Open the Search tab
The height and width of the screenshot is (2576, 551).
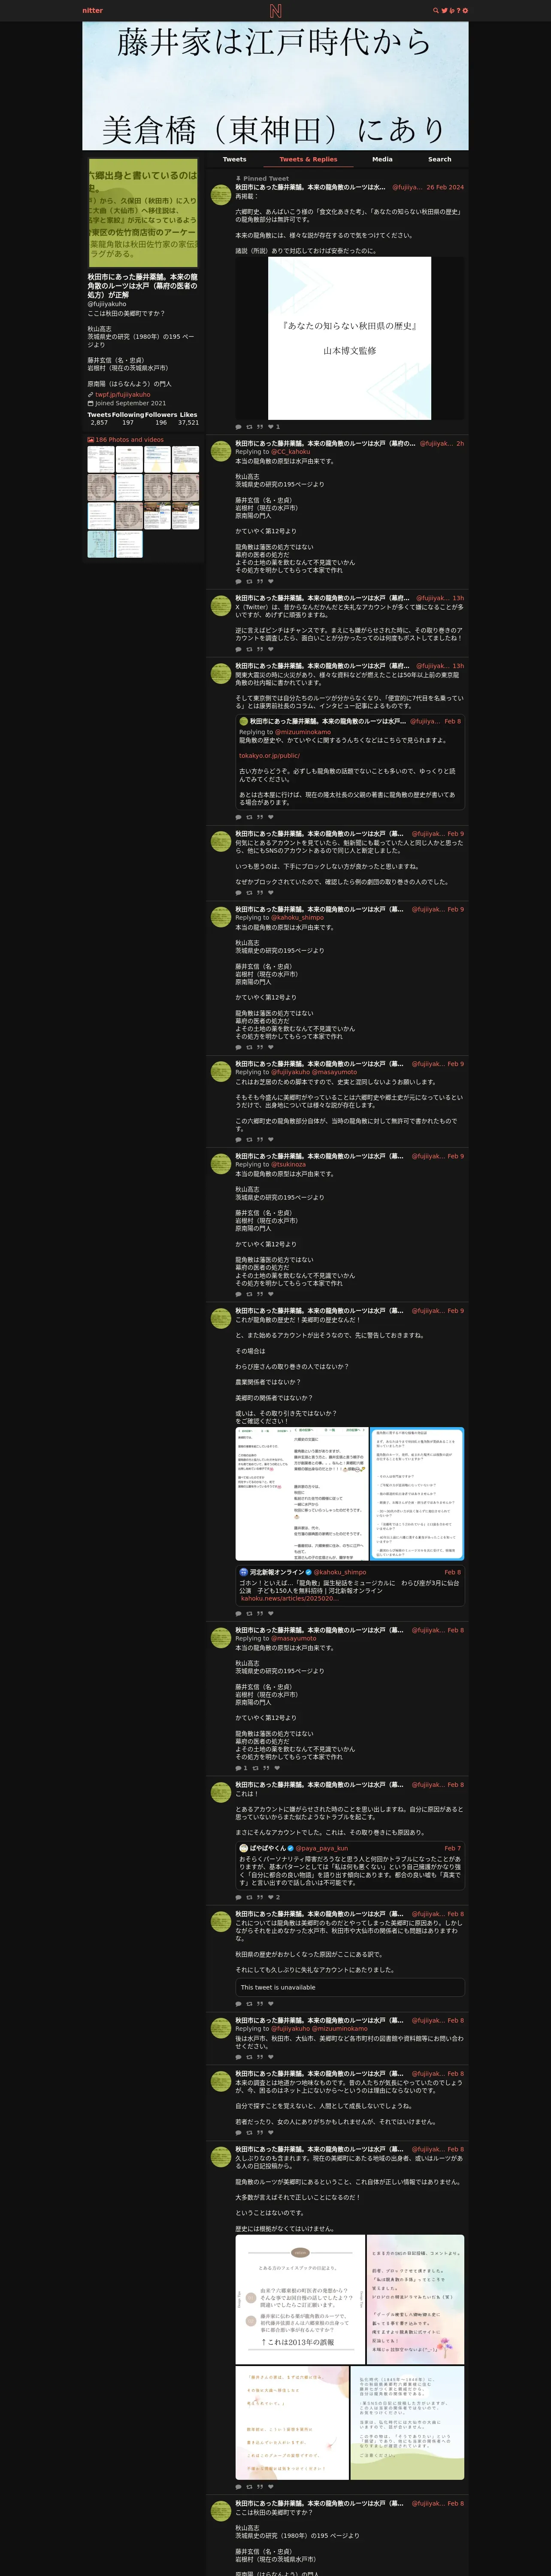click(x=440, y=159)
